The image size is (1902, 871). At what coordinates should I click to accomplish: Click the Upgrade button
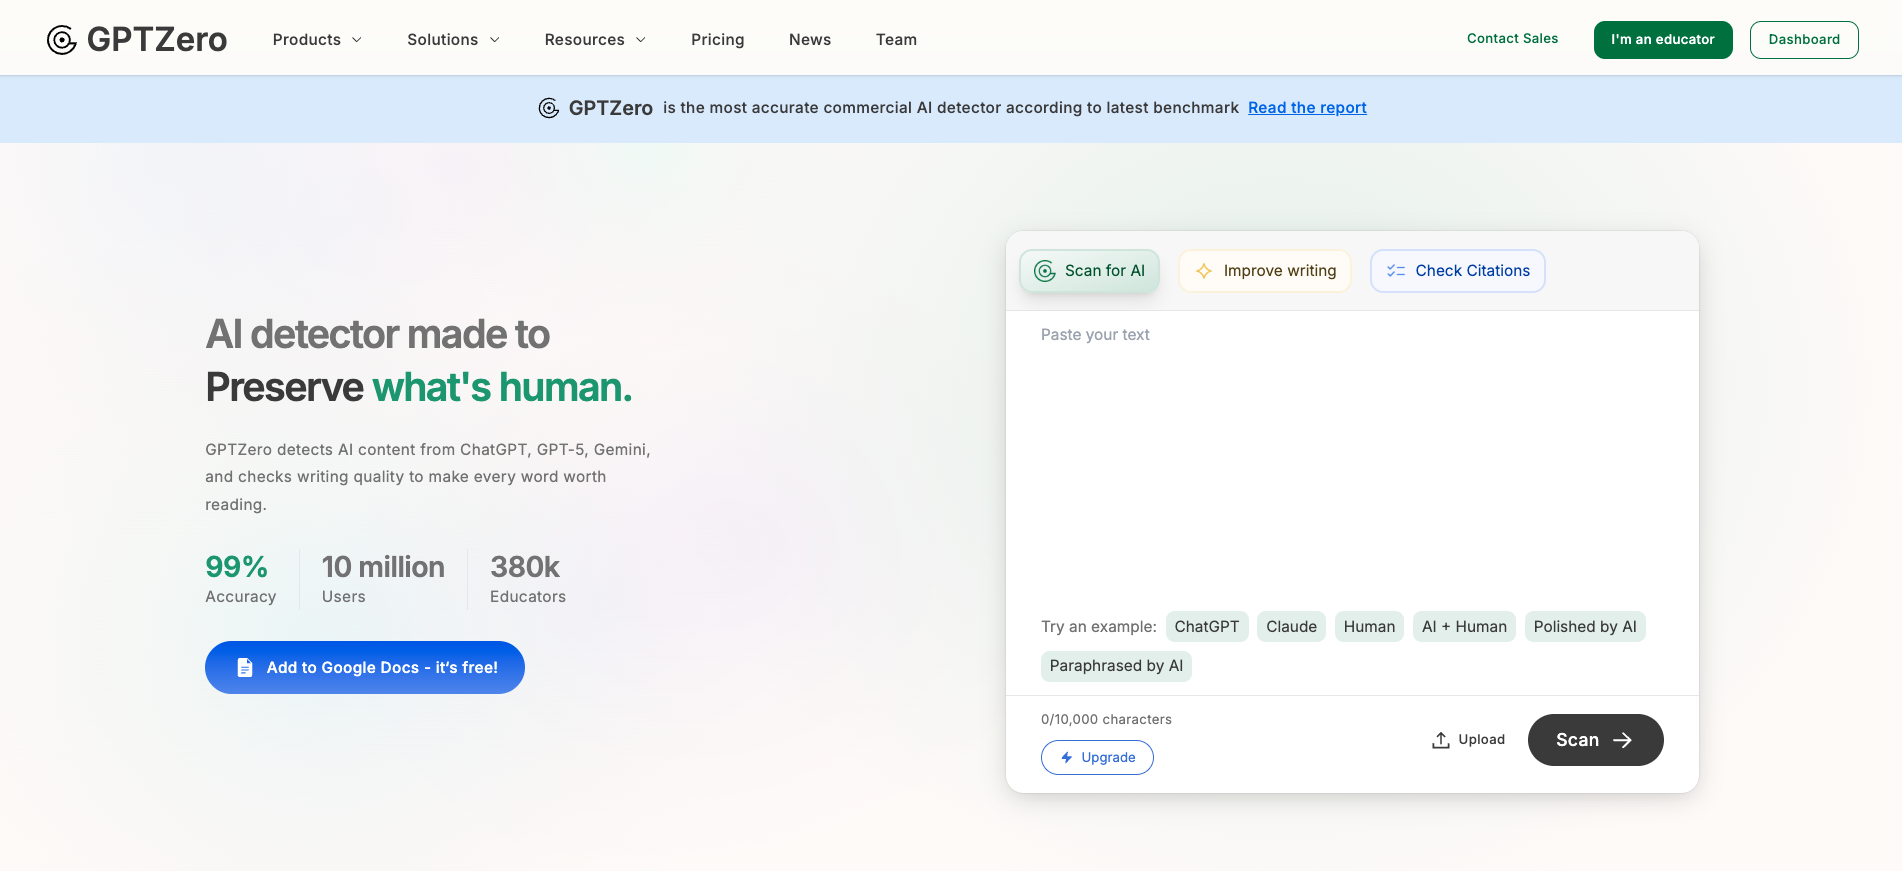1097,758
